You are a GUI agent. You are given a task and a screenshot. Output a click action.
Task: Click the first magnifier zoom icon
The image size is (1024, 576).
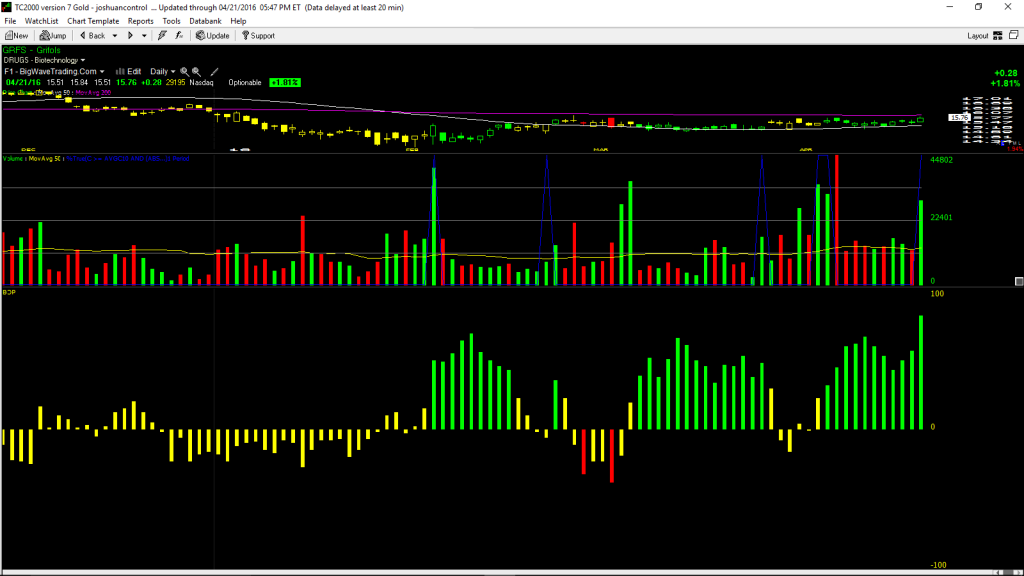pyautogui.click(x=184, y=72)
